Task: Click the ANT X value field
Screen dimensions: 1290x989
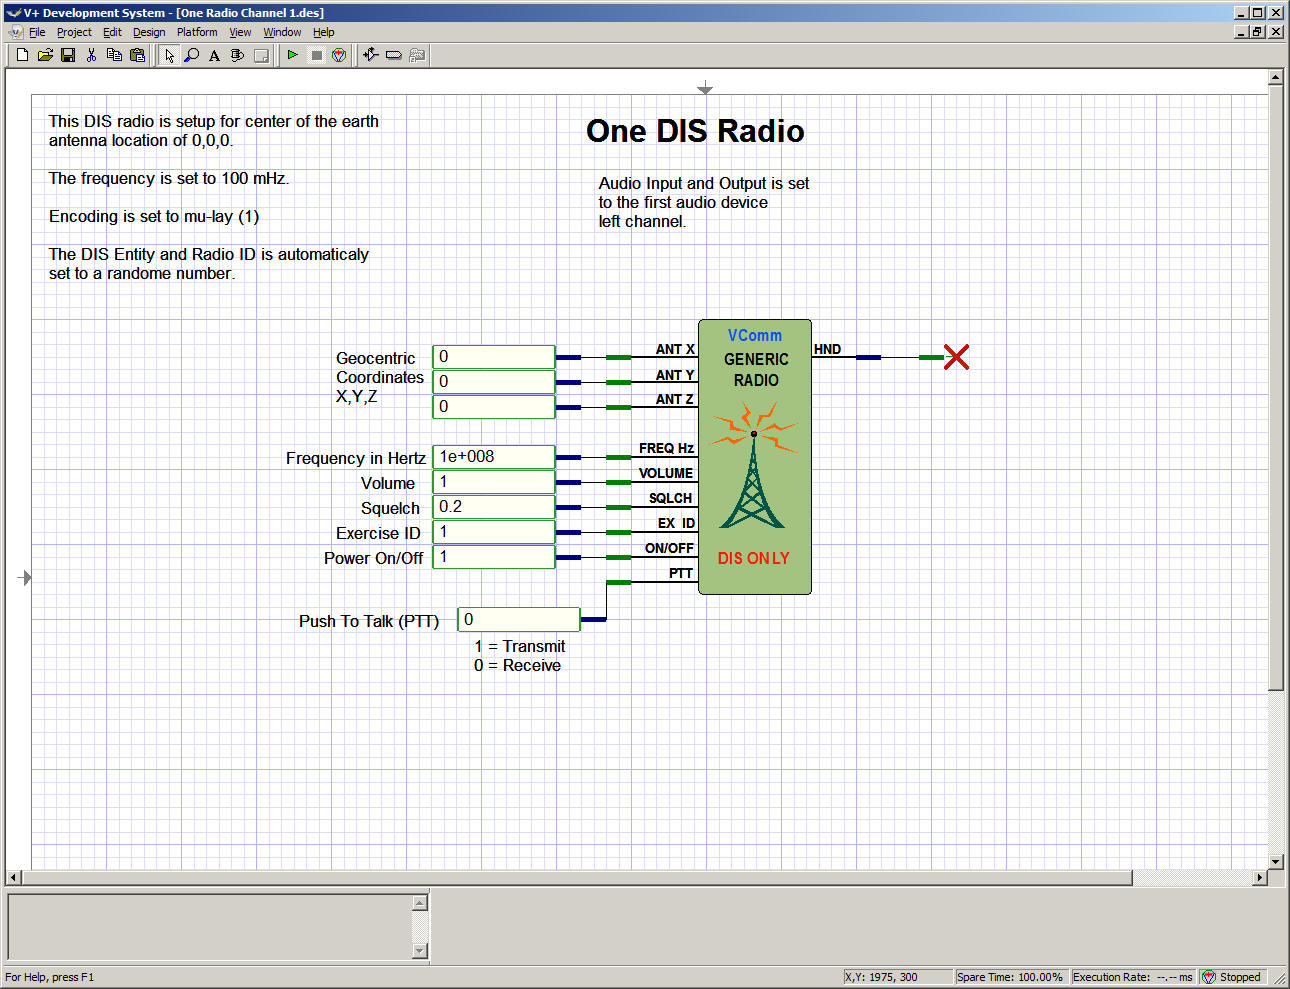Action: (494, 357)
